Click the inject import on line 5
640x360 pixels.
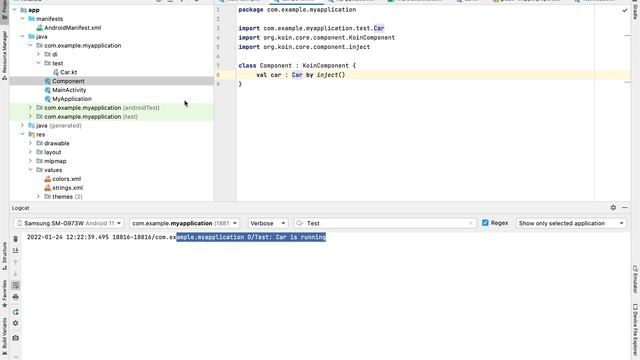(x=304, y=47)
